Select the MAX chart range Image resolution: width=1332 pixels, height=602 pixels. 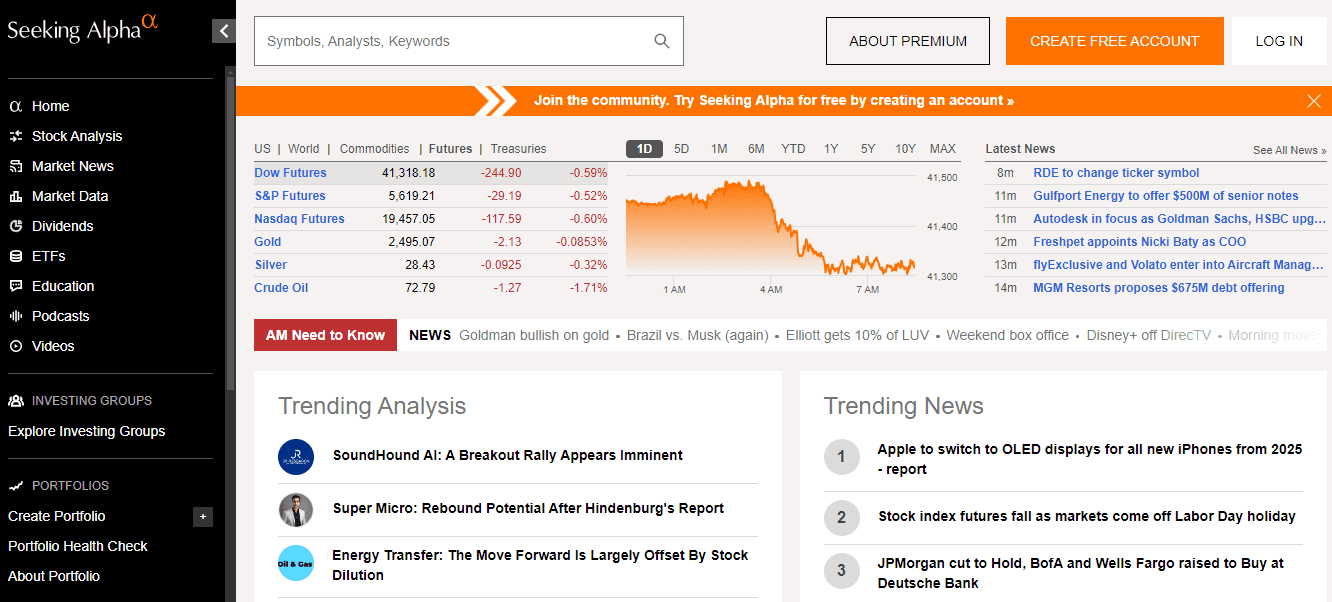(x=943, y=149)
